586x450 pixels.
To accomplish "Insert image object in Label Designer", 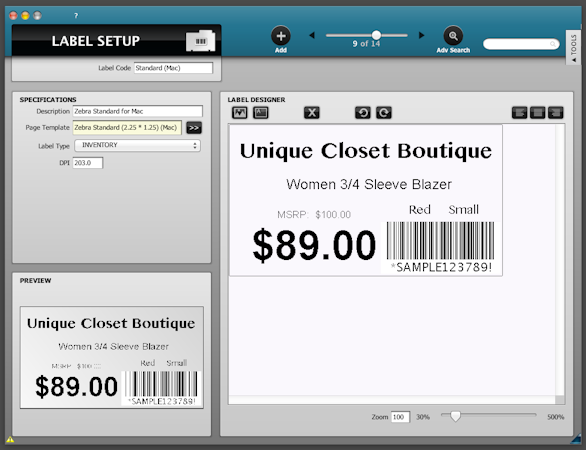I will pyautogui.click(x=240, y=112).
